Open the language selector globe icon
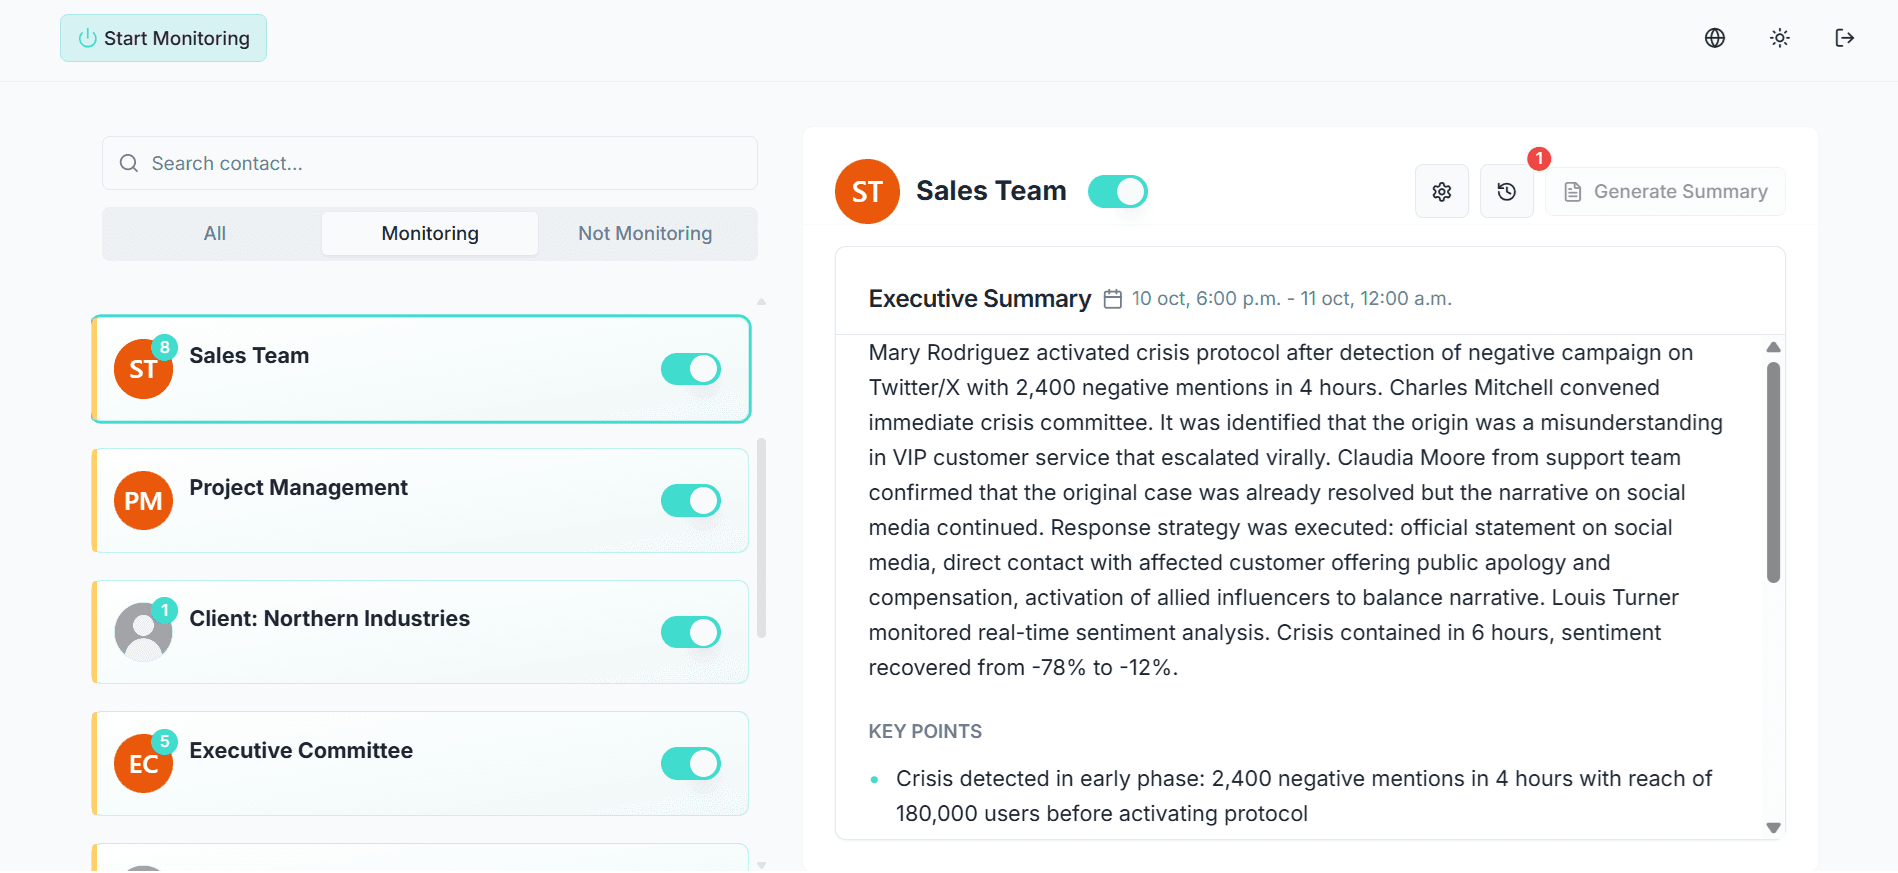This screenshot has height=873, width=1898. (1714, 37)
